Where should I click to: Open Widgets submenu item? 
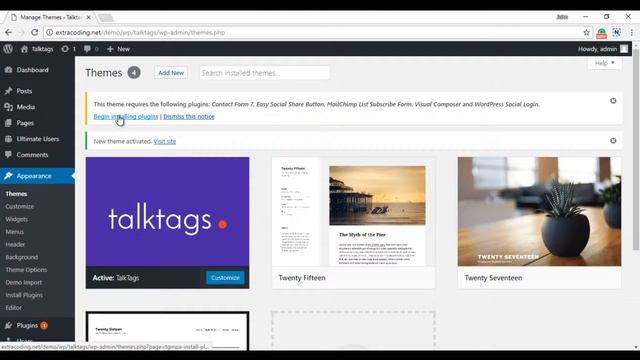click(17, 219)
